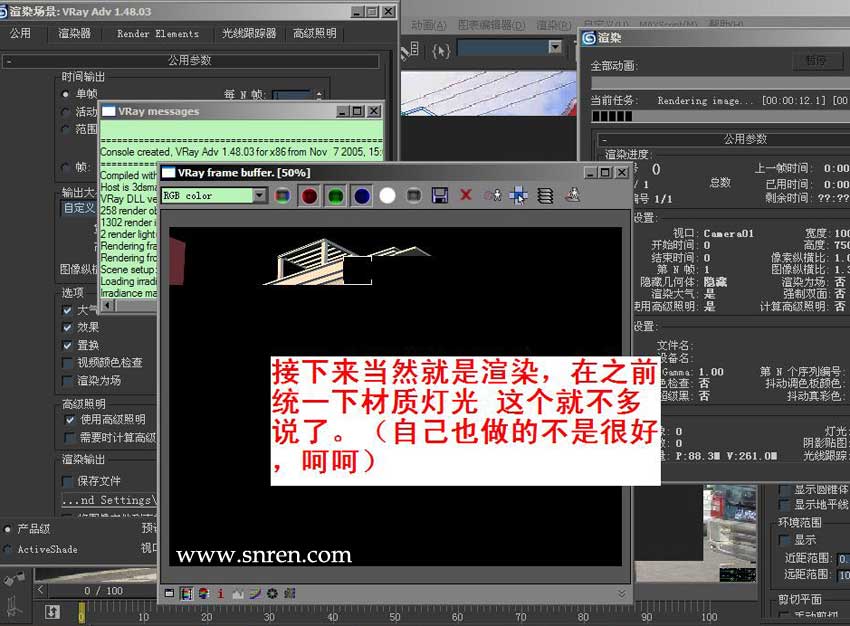Save image with floppy disk icon
The height and width of the screenshot is (626, 850).
coord(440,195)
